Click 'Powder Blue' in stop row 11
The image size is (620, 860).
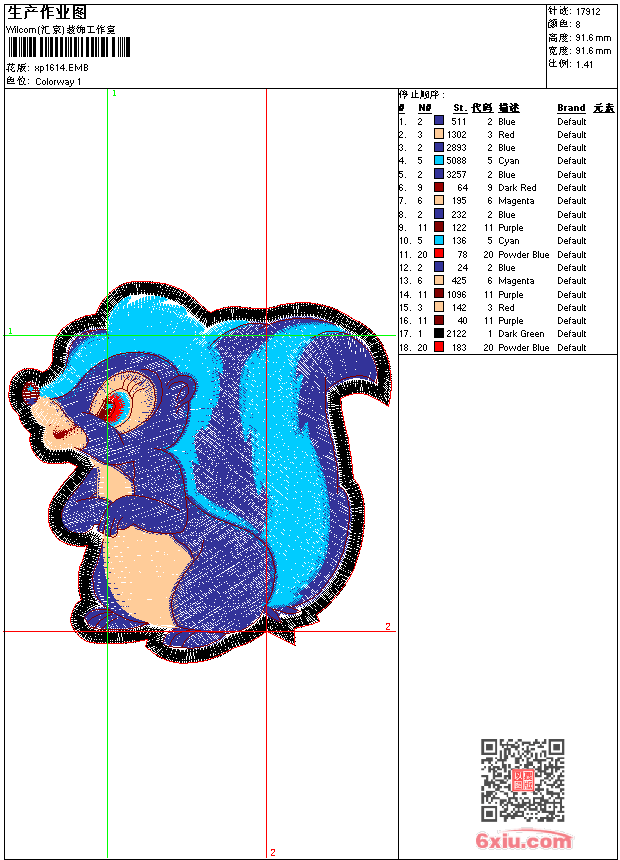[523, 254]
